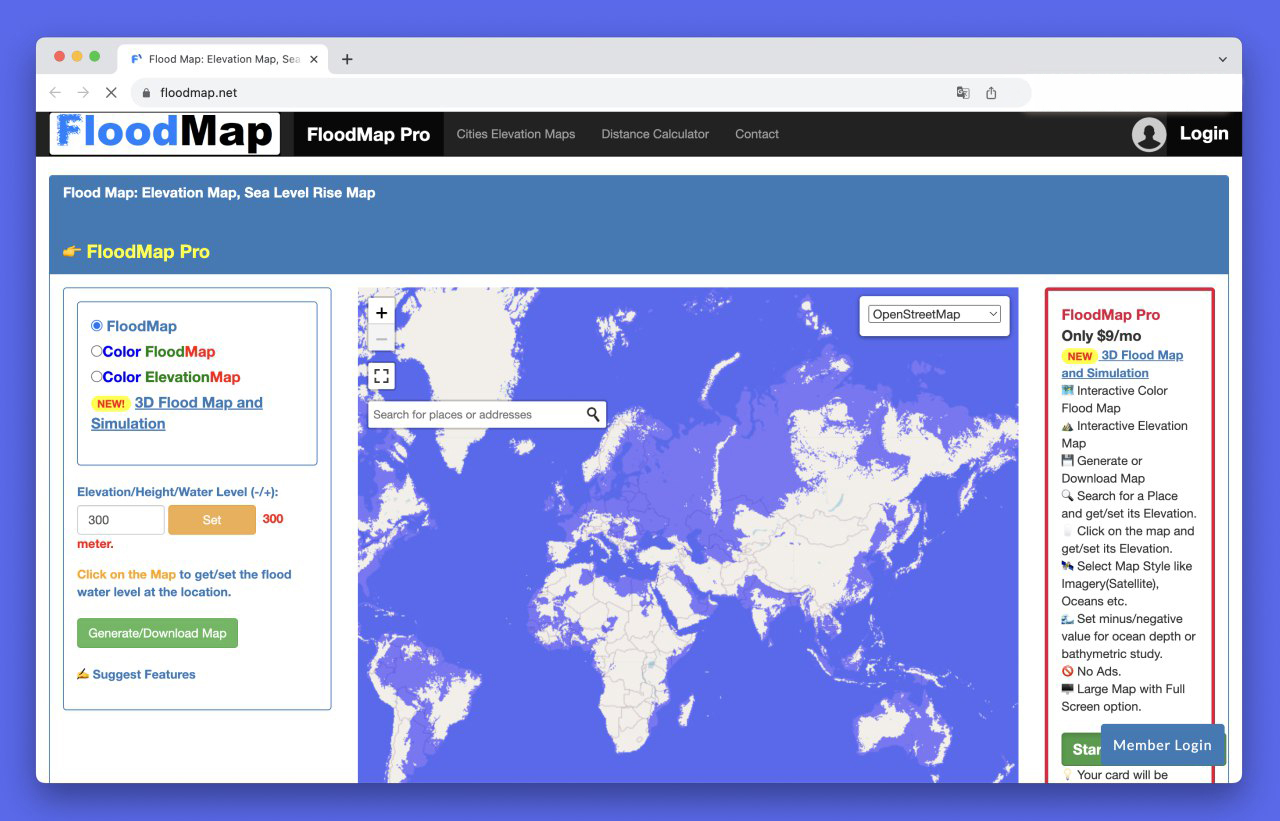Click the map place search field
The width and height of the screenshot is (1280, 821).
[475, 414]
